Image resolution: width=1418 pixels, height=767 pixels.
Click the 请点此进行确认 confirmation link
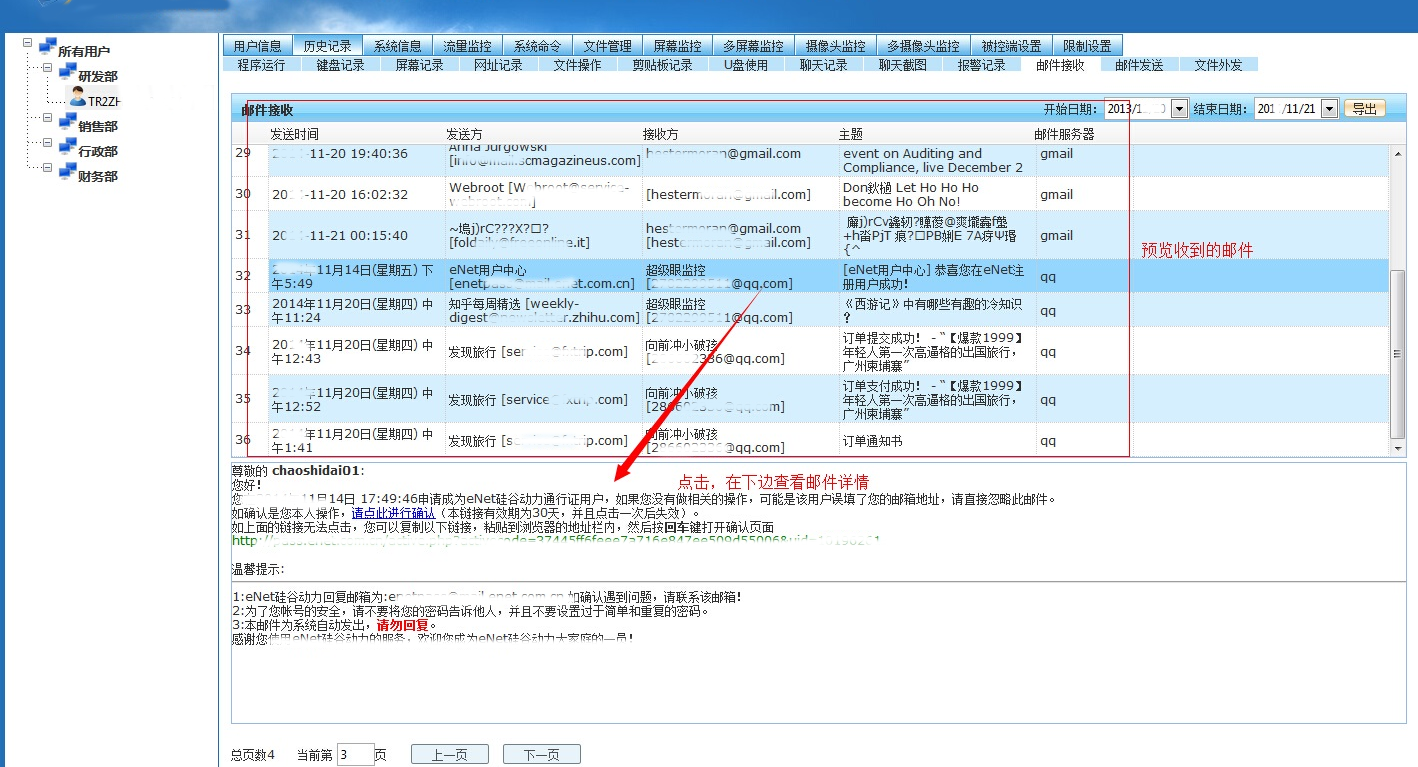click(393, 513)
